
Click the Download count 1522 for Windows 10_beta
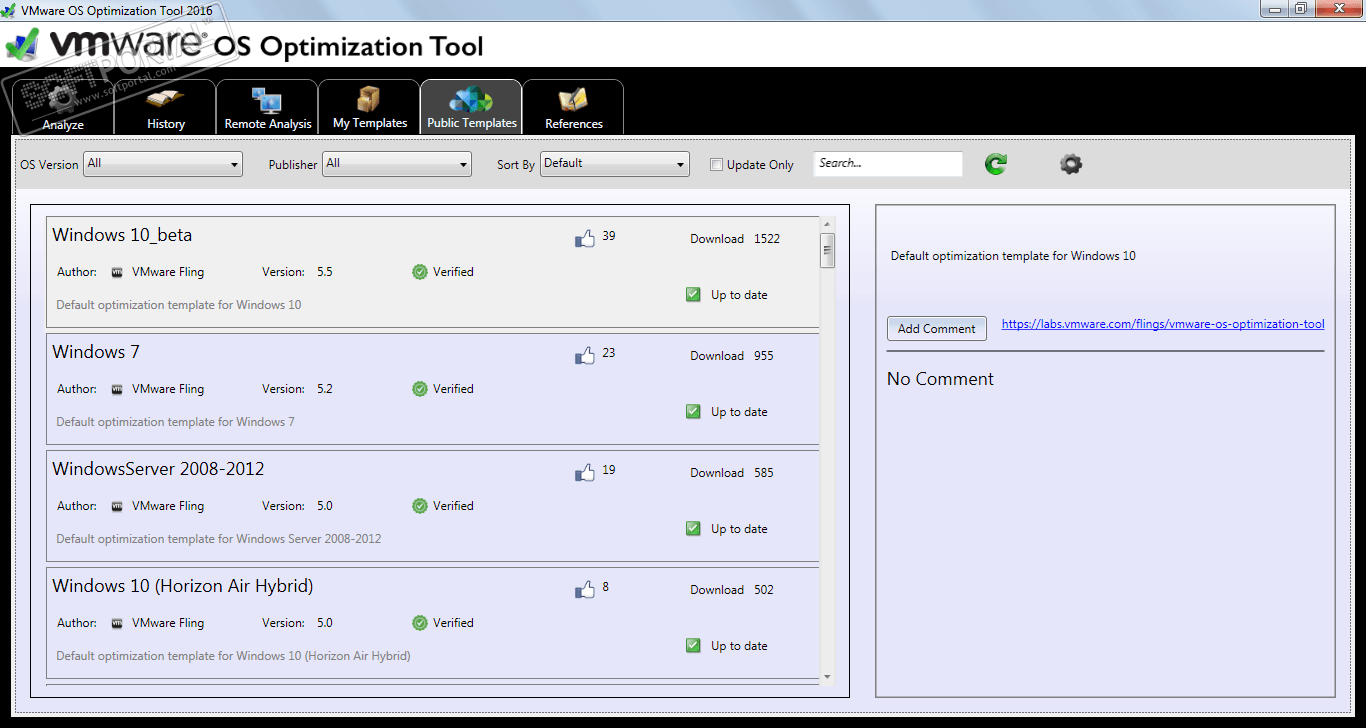(x=767, y=239)
